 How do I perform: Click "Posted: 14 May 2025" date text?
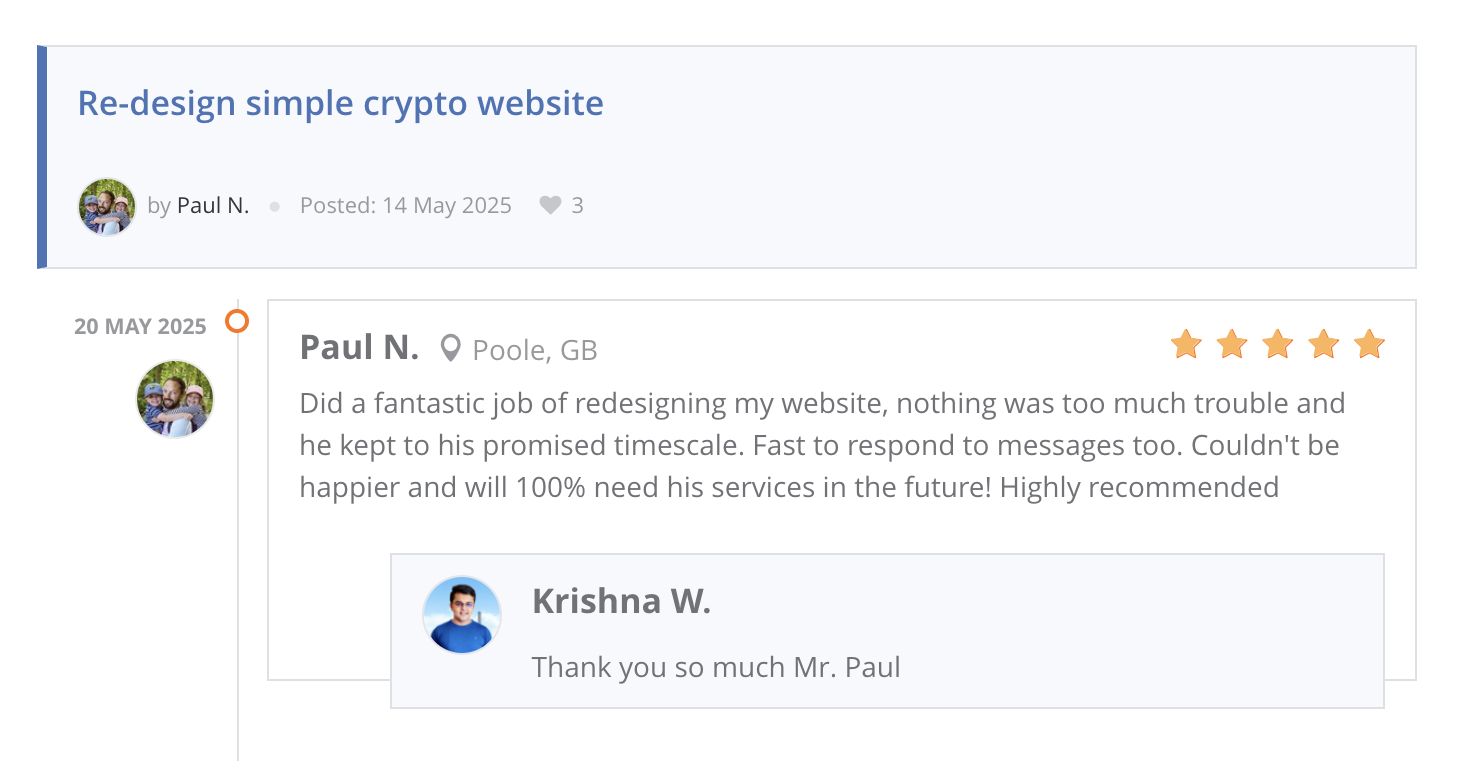(x=405, y=206)
